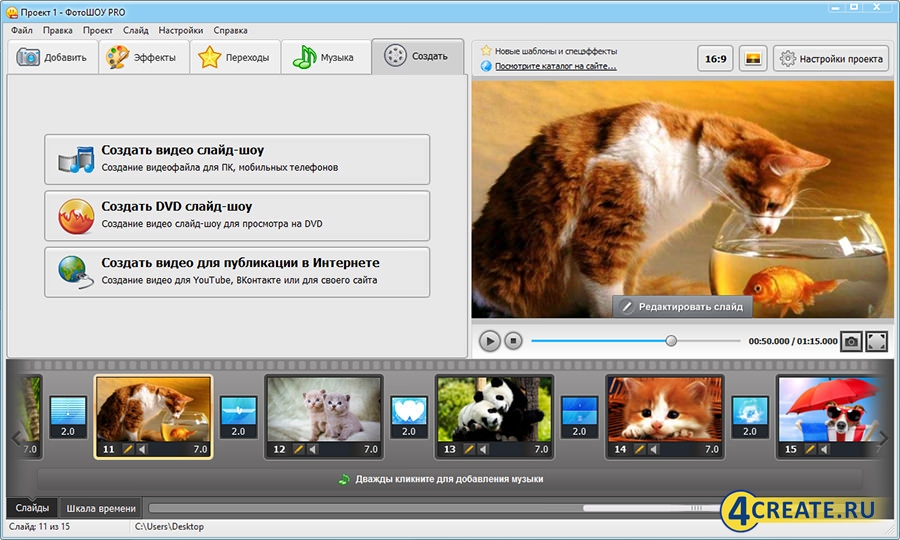The width and height of the screenshot is (900, 540).
Task: Click the path C:\Users\Desktop in status bar
Action: click(169, 527)
